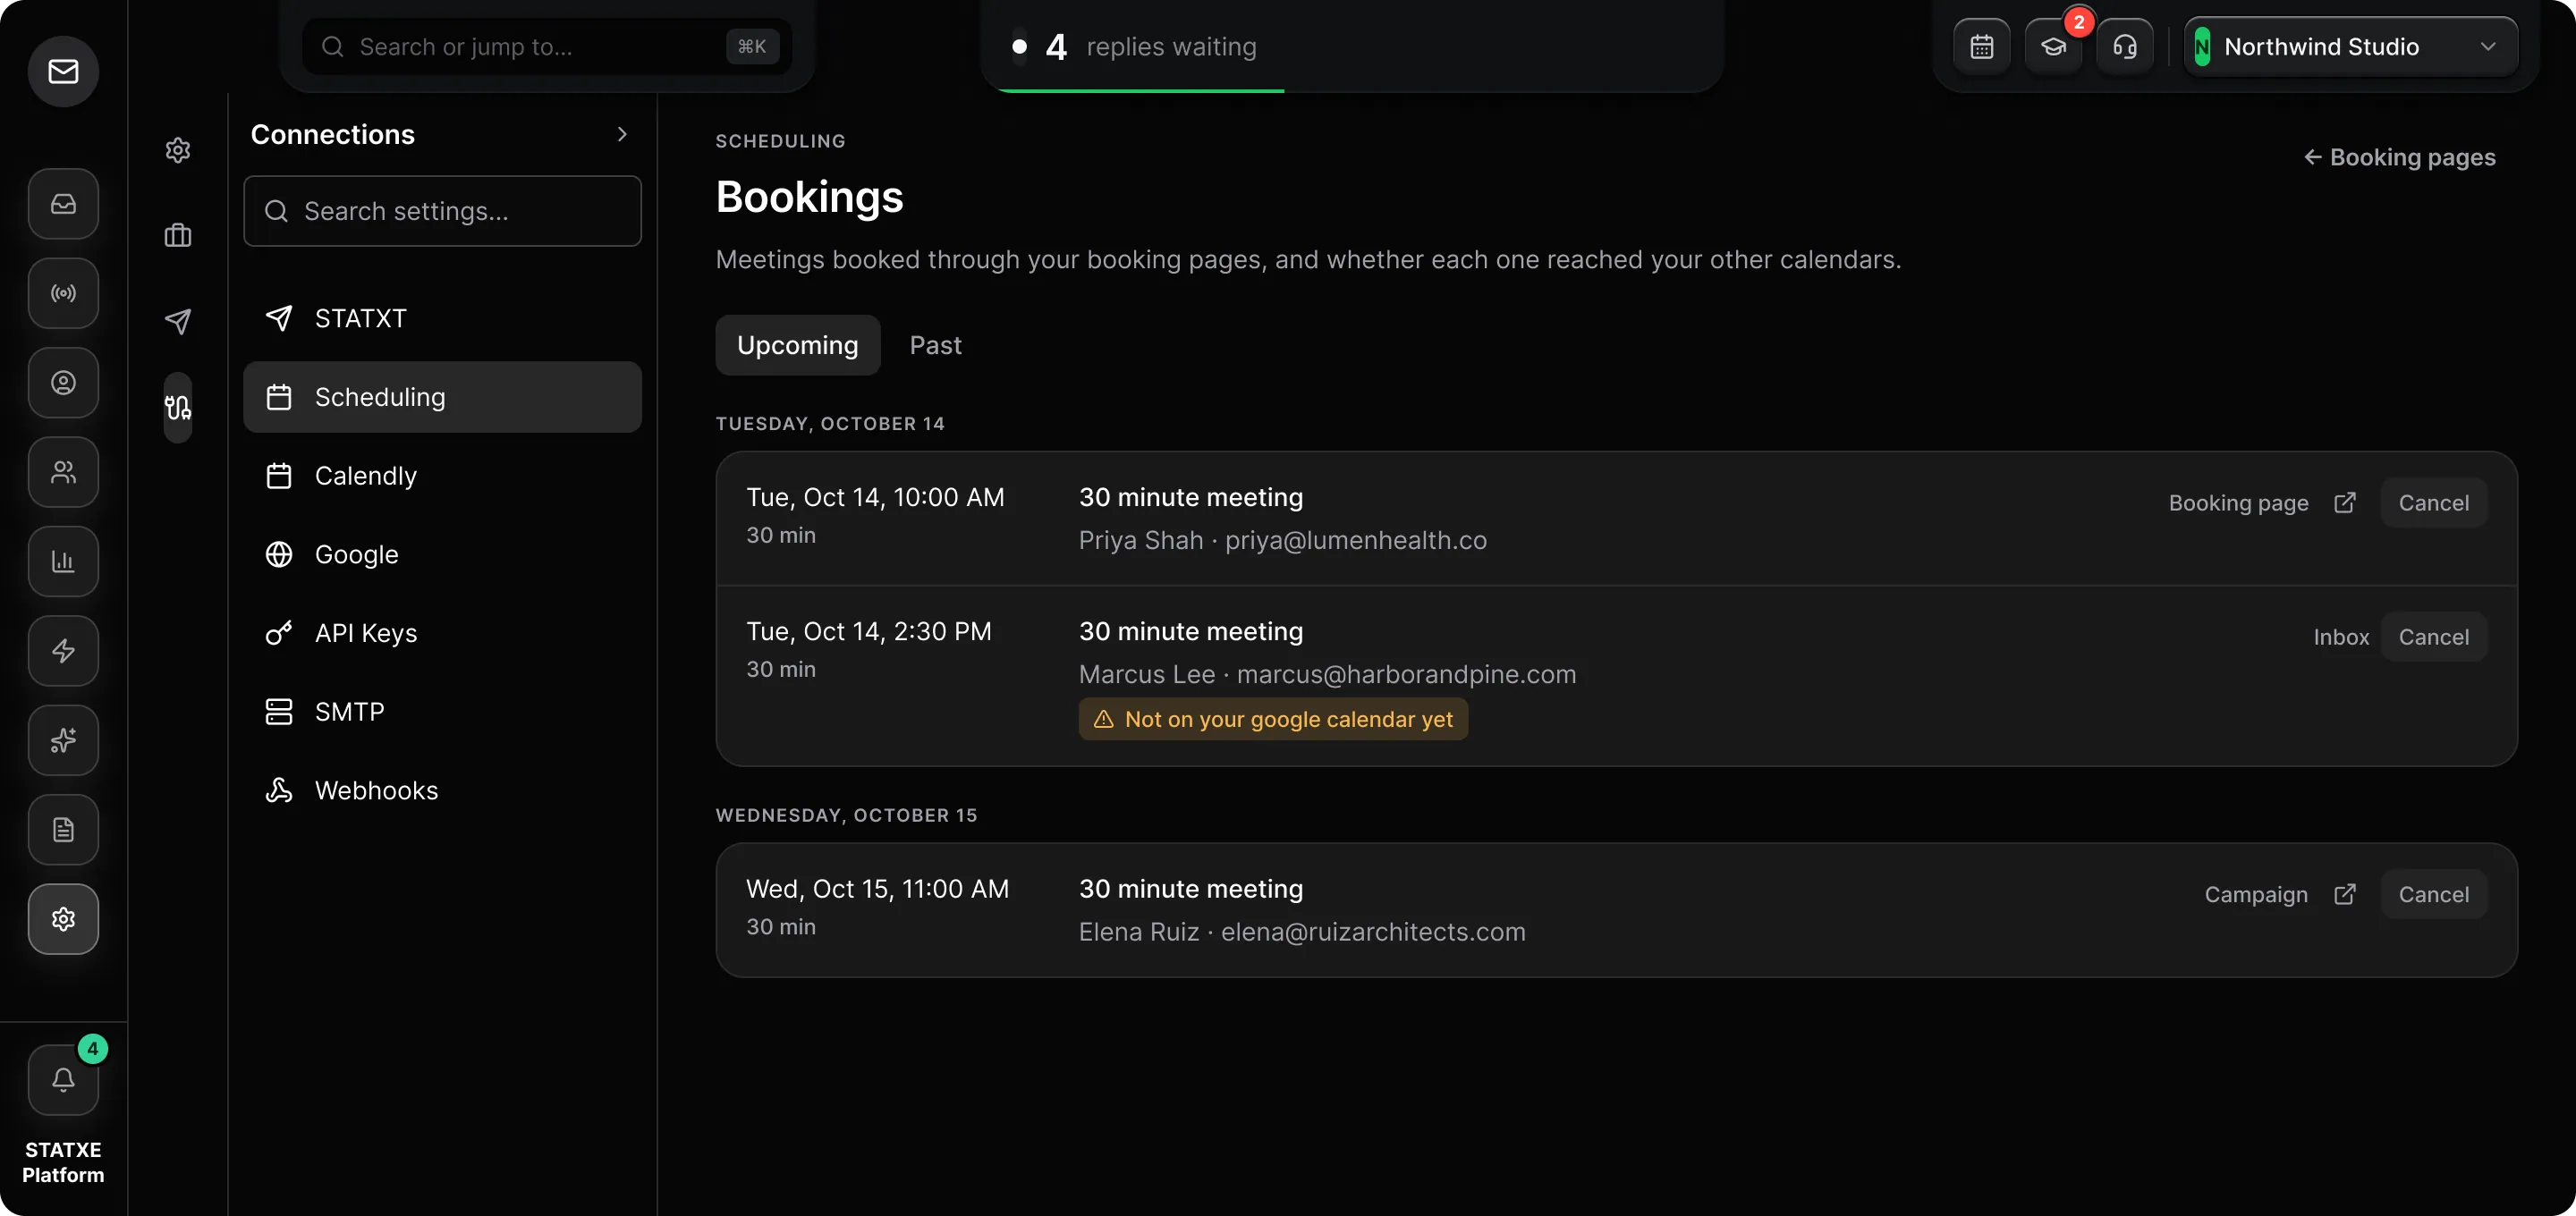Image resolution: width=2576 pixels, height=1216 pixels.
Task: Select the paper plane settings category
Action: (178, 321)
